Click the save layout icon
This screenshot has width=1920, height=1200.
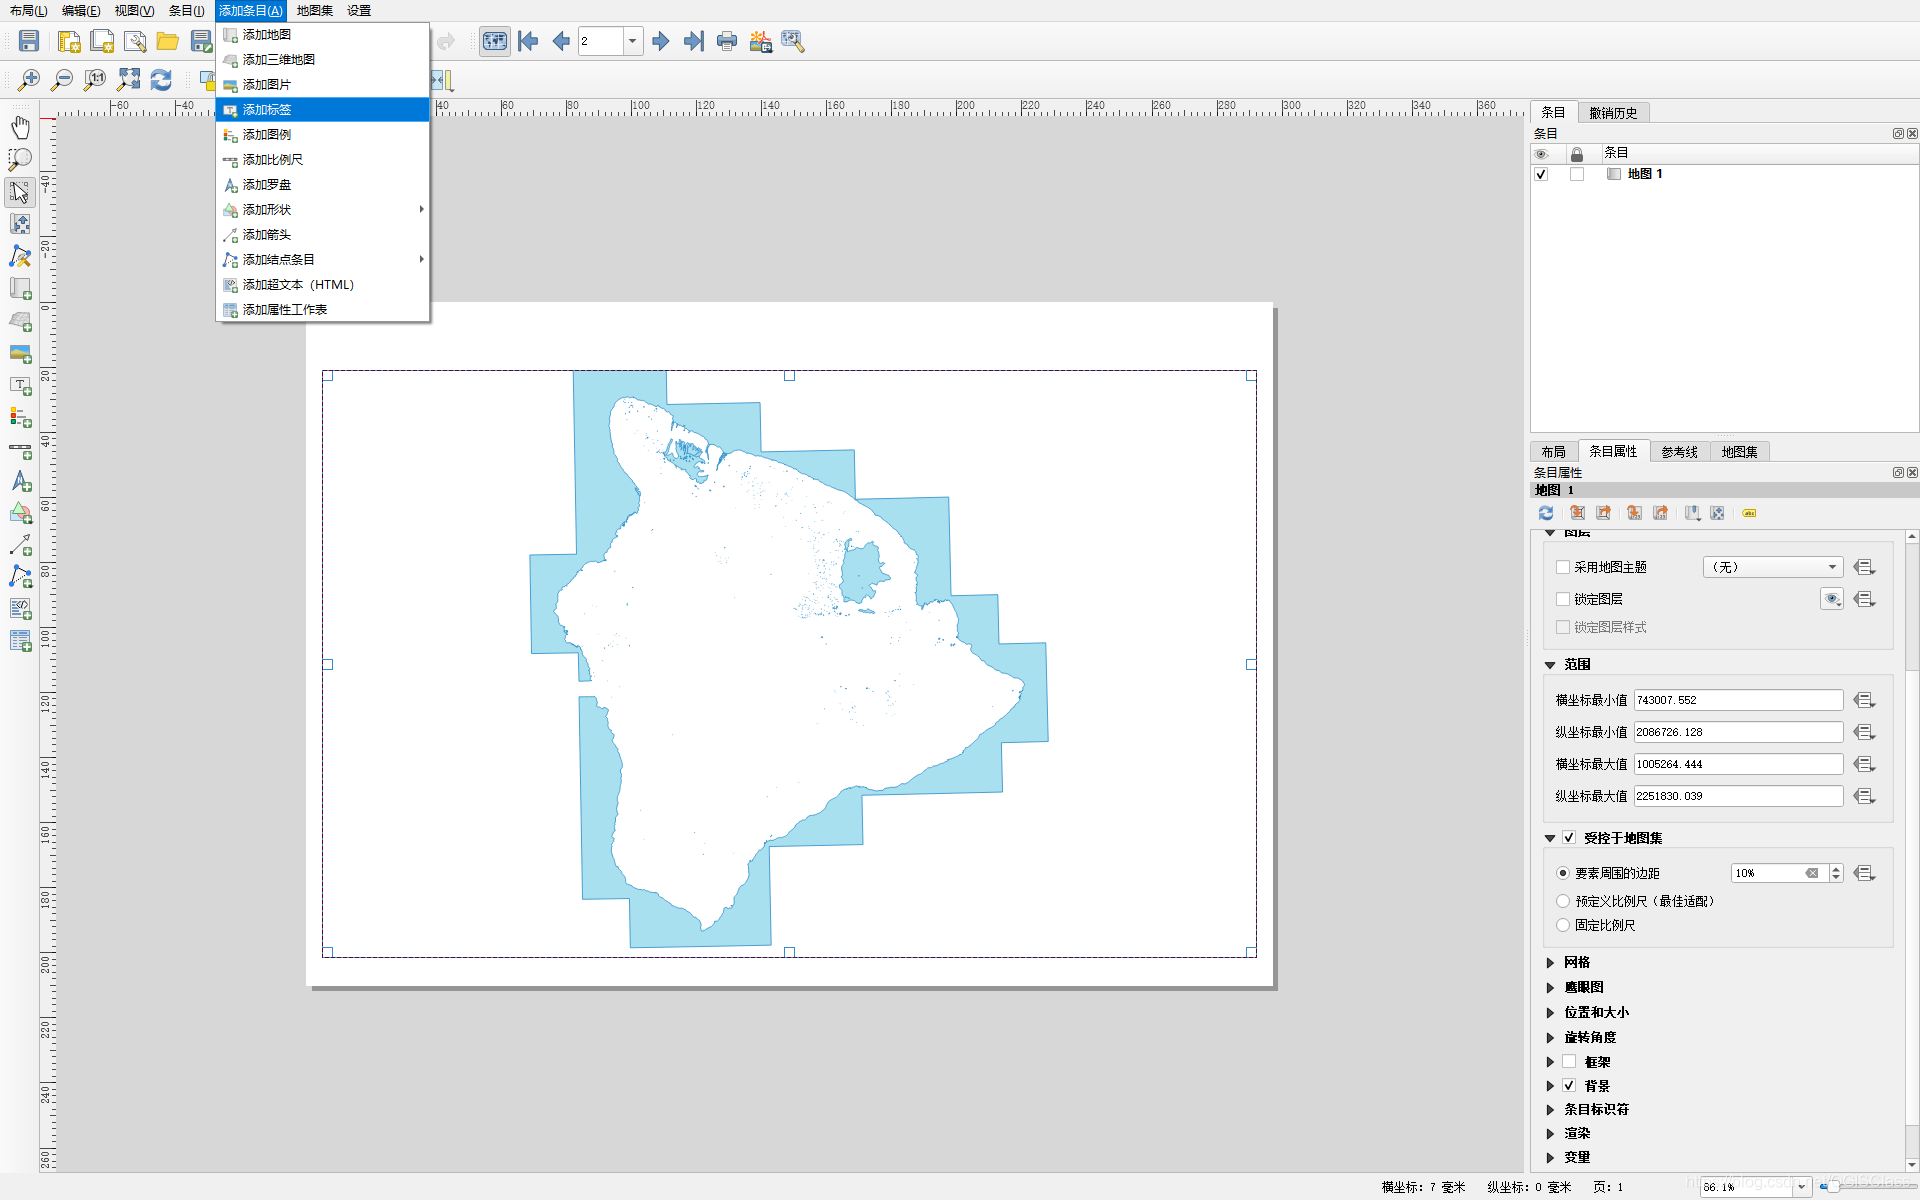29,41
